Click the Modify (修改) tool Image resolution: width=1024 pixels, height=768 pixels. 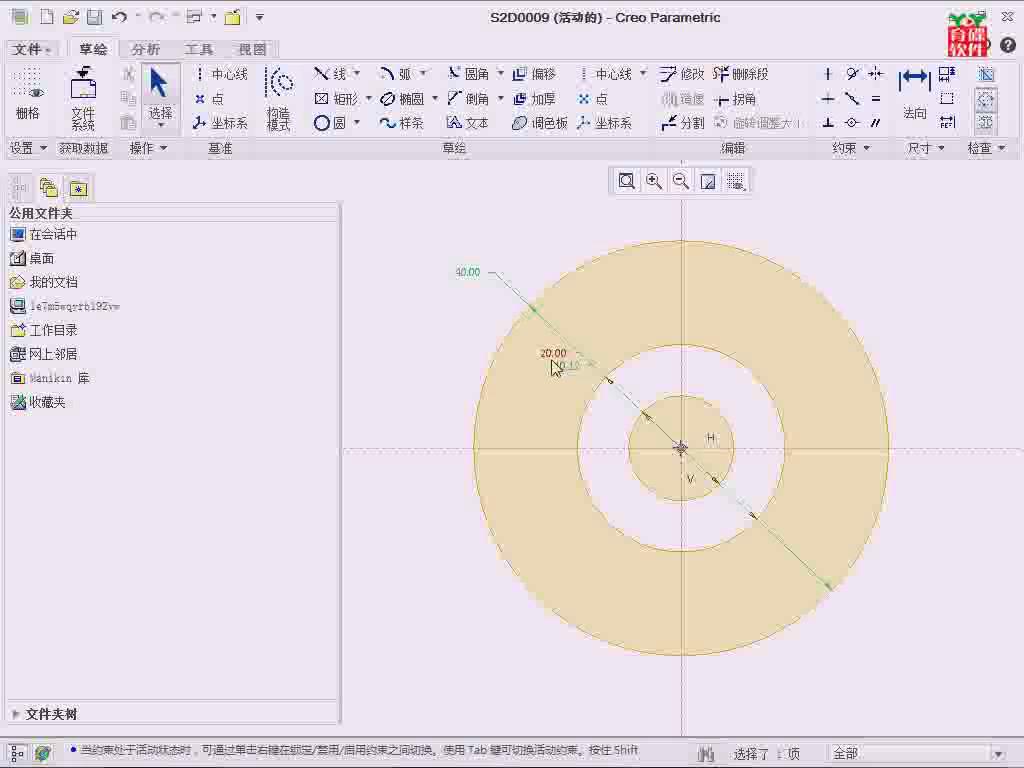coord(682,74)
